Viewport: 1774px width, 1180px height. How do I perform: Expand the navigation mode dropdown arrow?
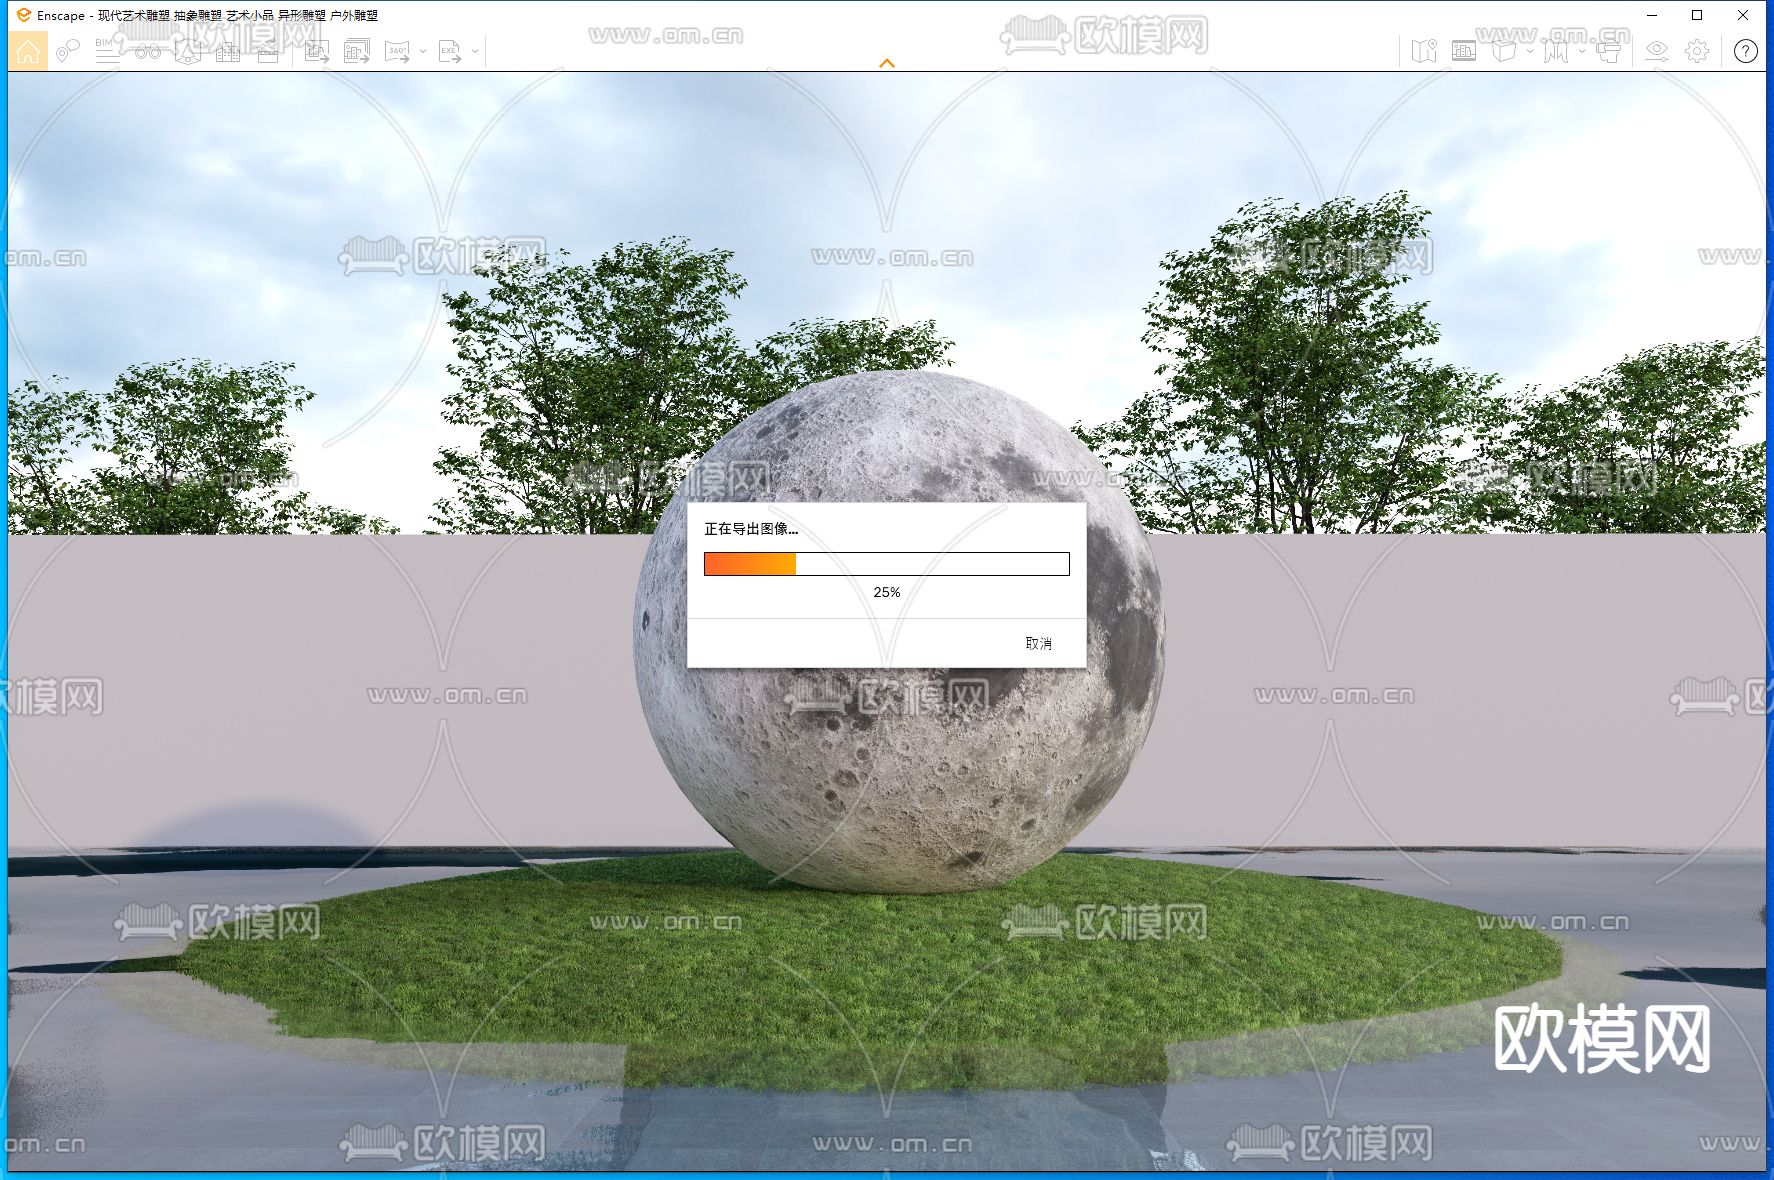click(x=1582, y=51)
